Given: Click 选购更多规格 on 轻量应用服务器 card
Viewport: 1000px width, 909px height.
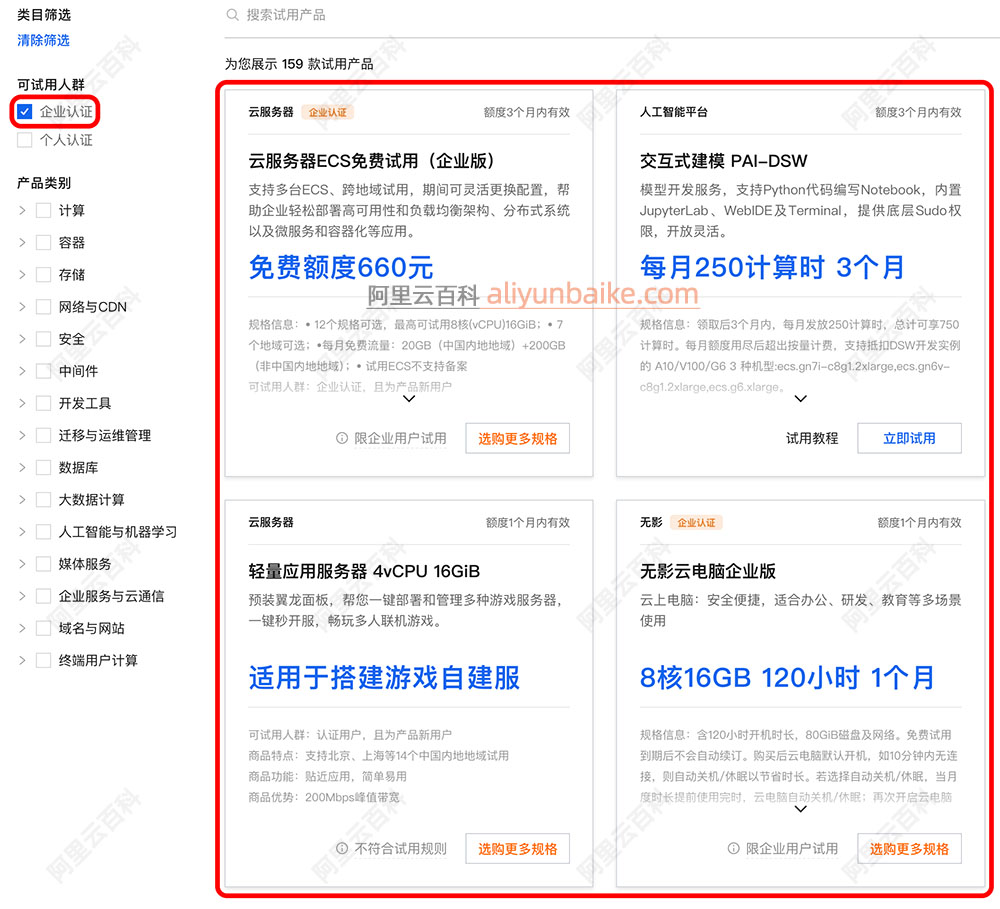Looking at the screenshot, I should [x=518, y=848].
